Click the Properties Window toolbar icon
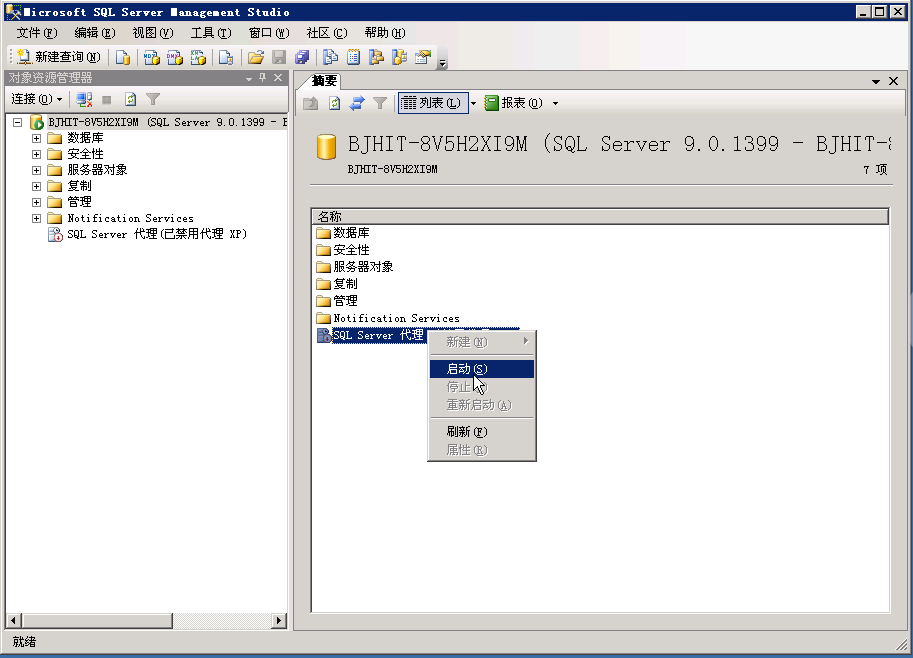Screen dimensions: 913x658 pos(423,56)
